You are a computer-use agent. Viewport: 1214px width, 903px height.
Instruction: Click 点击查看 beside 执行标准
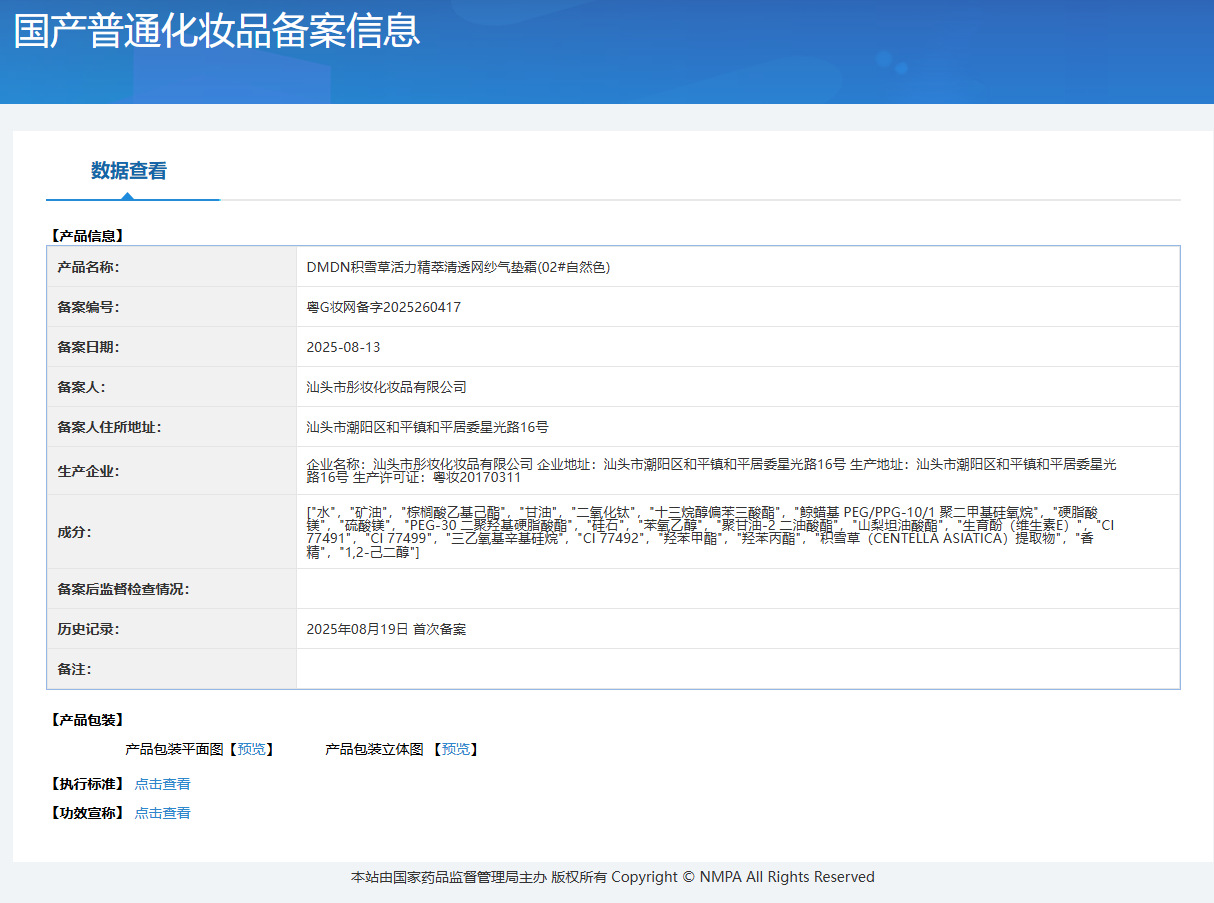pyautogui.click(x=162, y=784)
